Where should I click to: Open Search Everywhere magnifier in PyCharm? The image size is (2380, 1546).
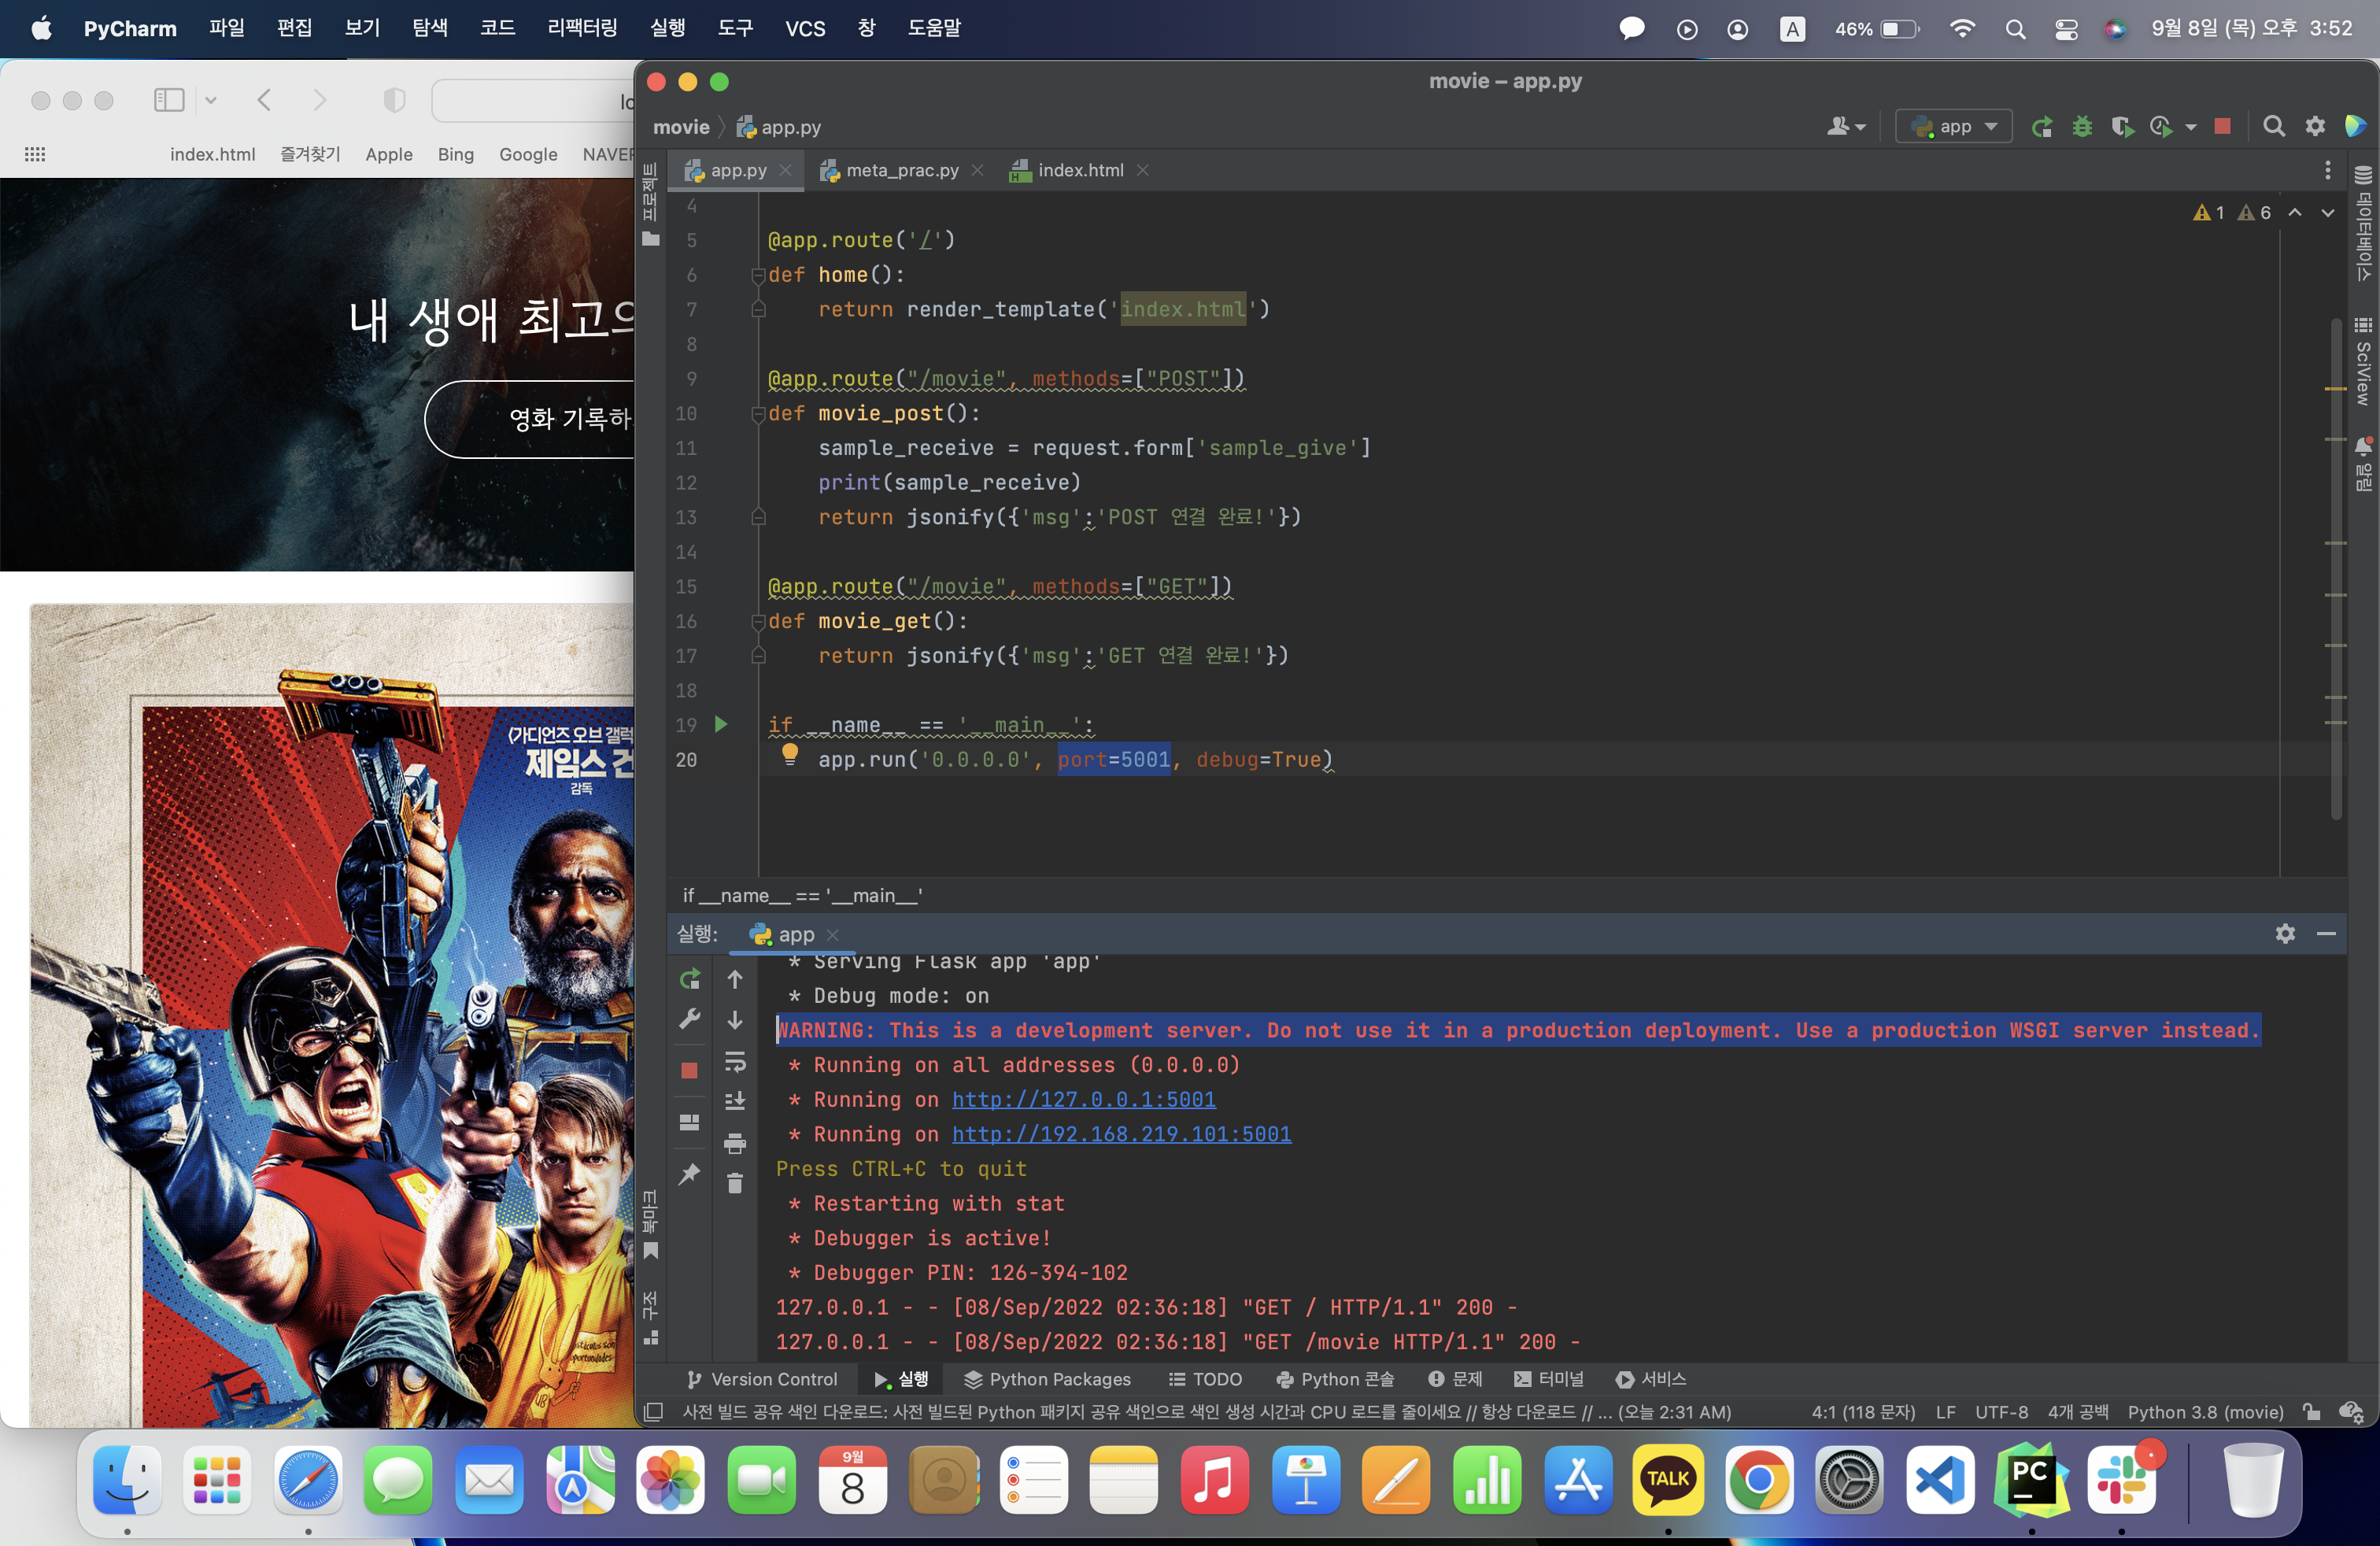2274,126
